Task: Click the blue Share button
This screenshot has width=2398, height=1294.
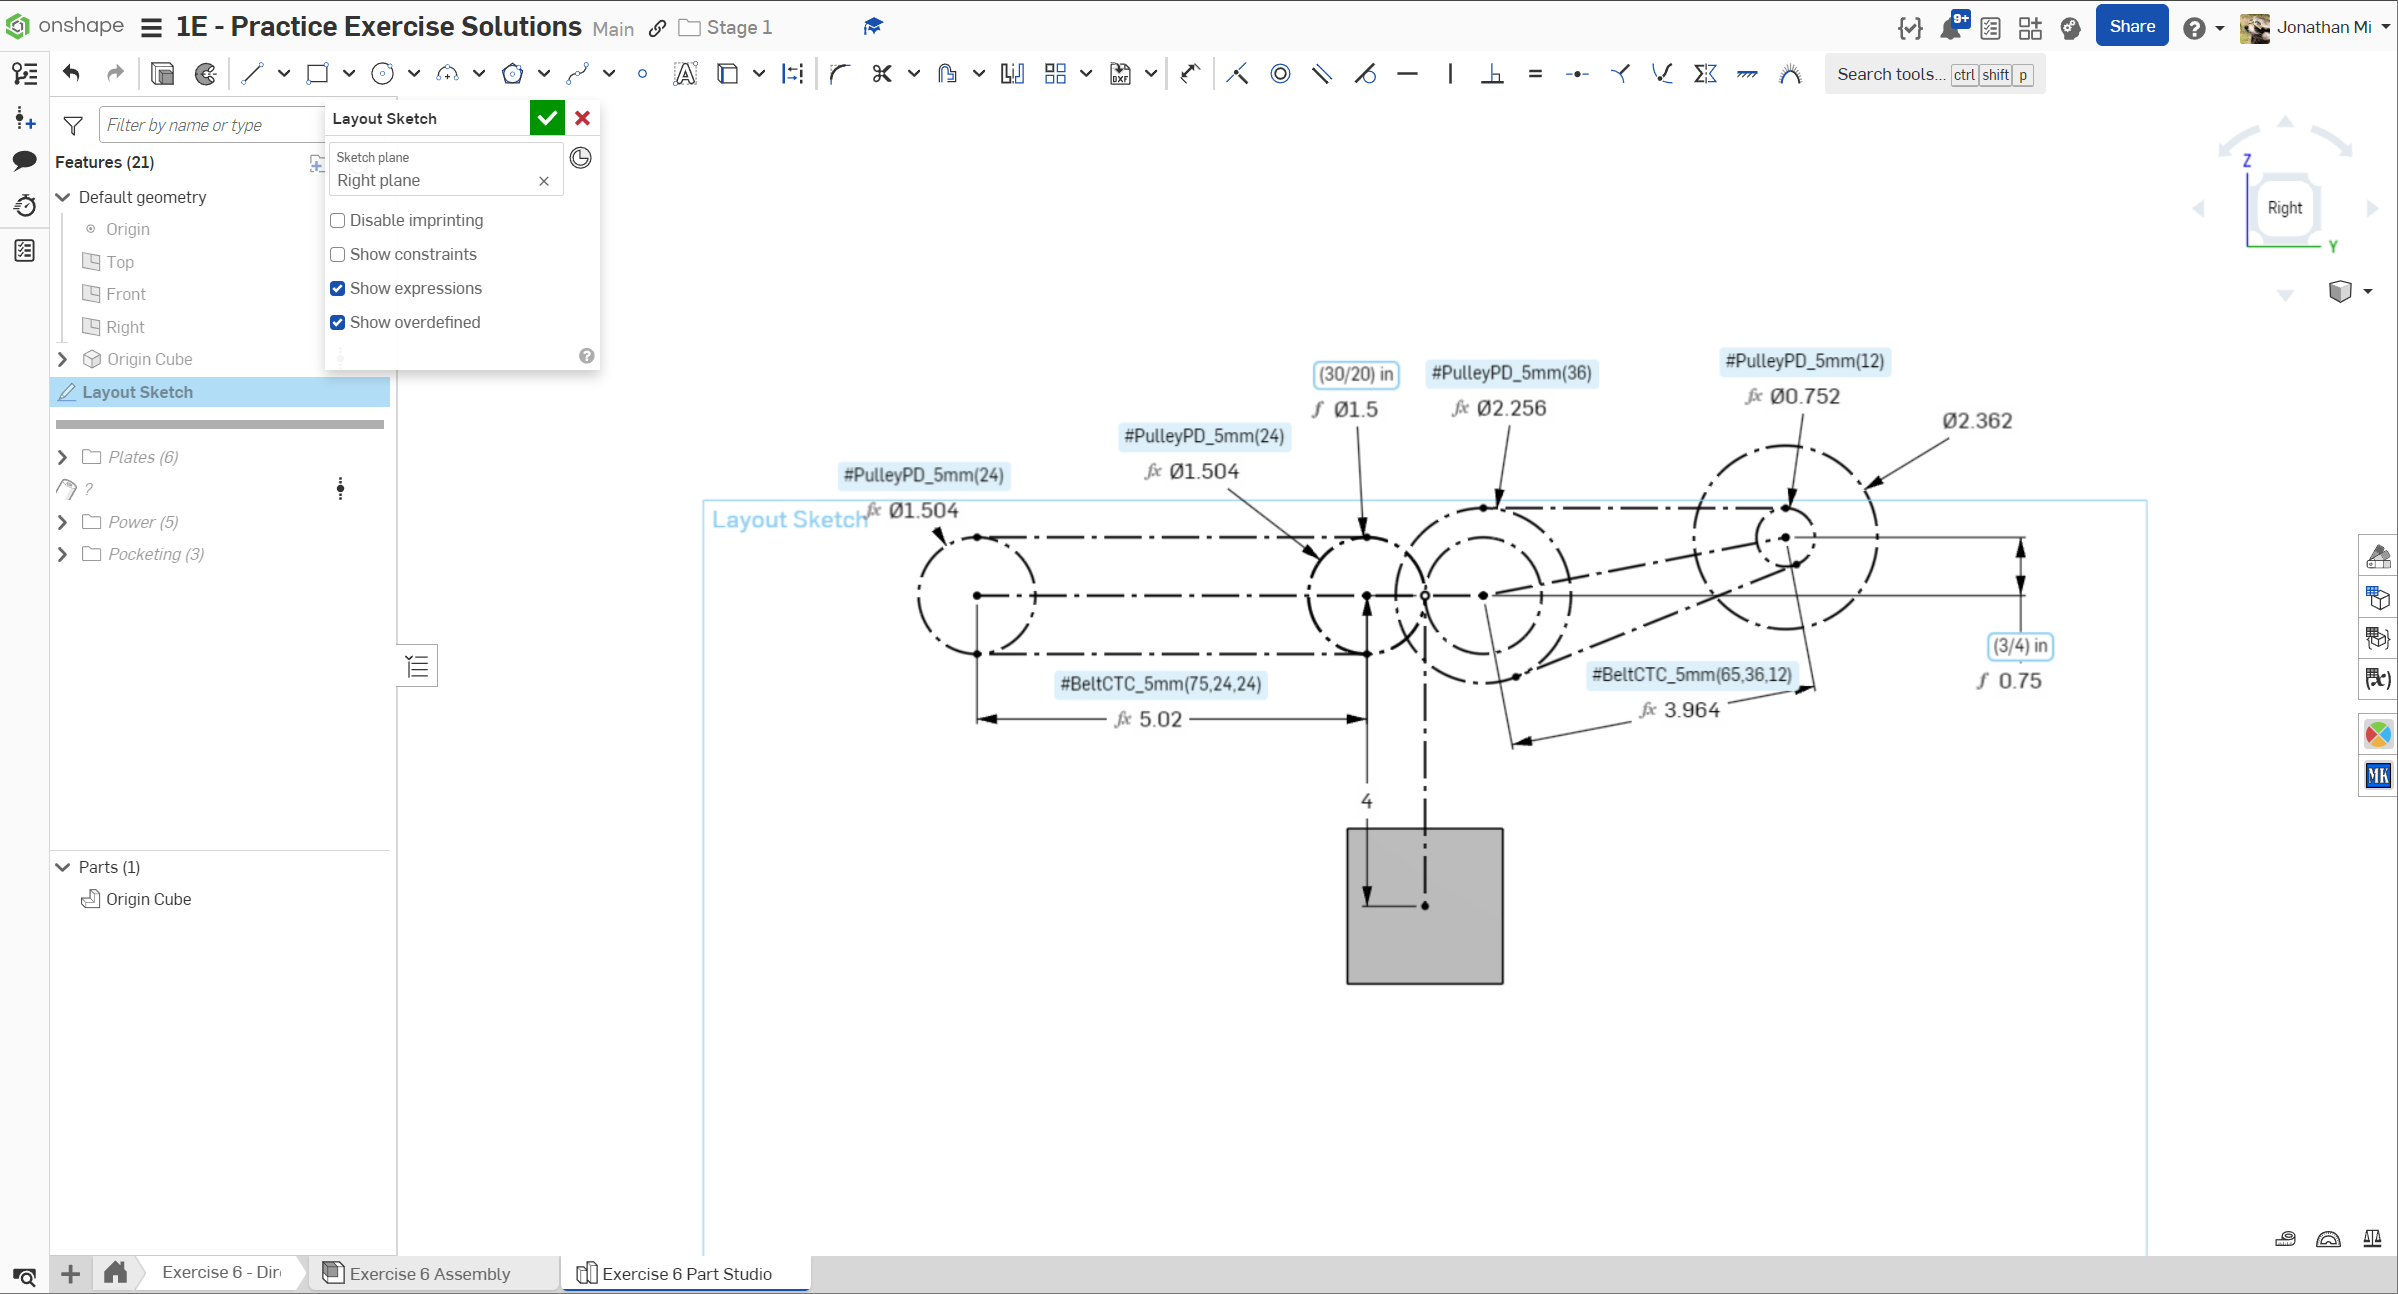Action: 2131,27
